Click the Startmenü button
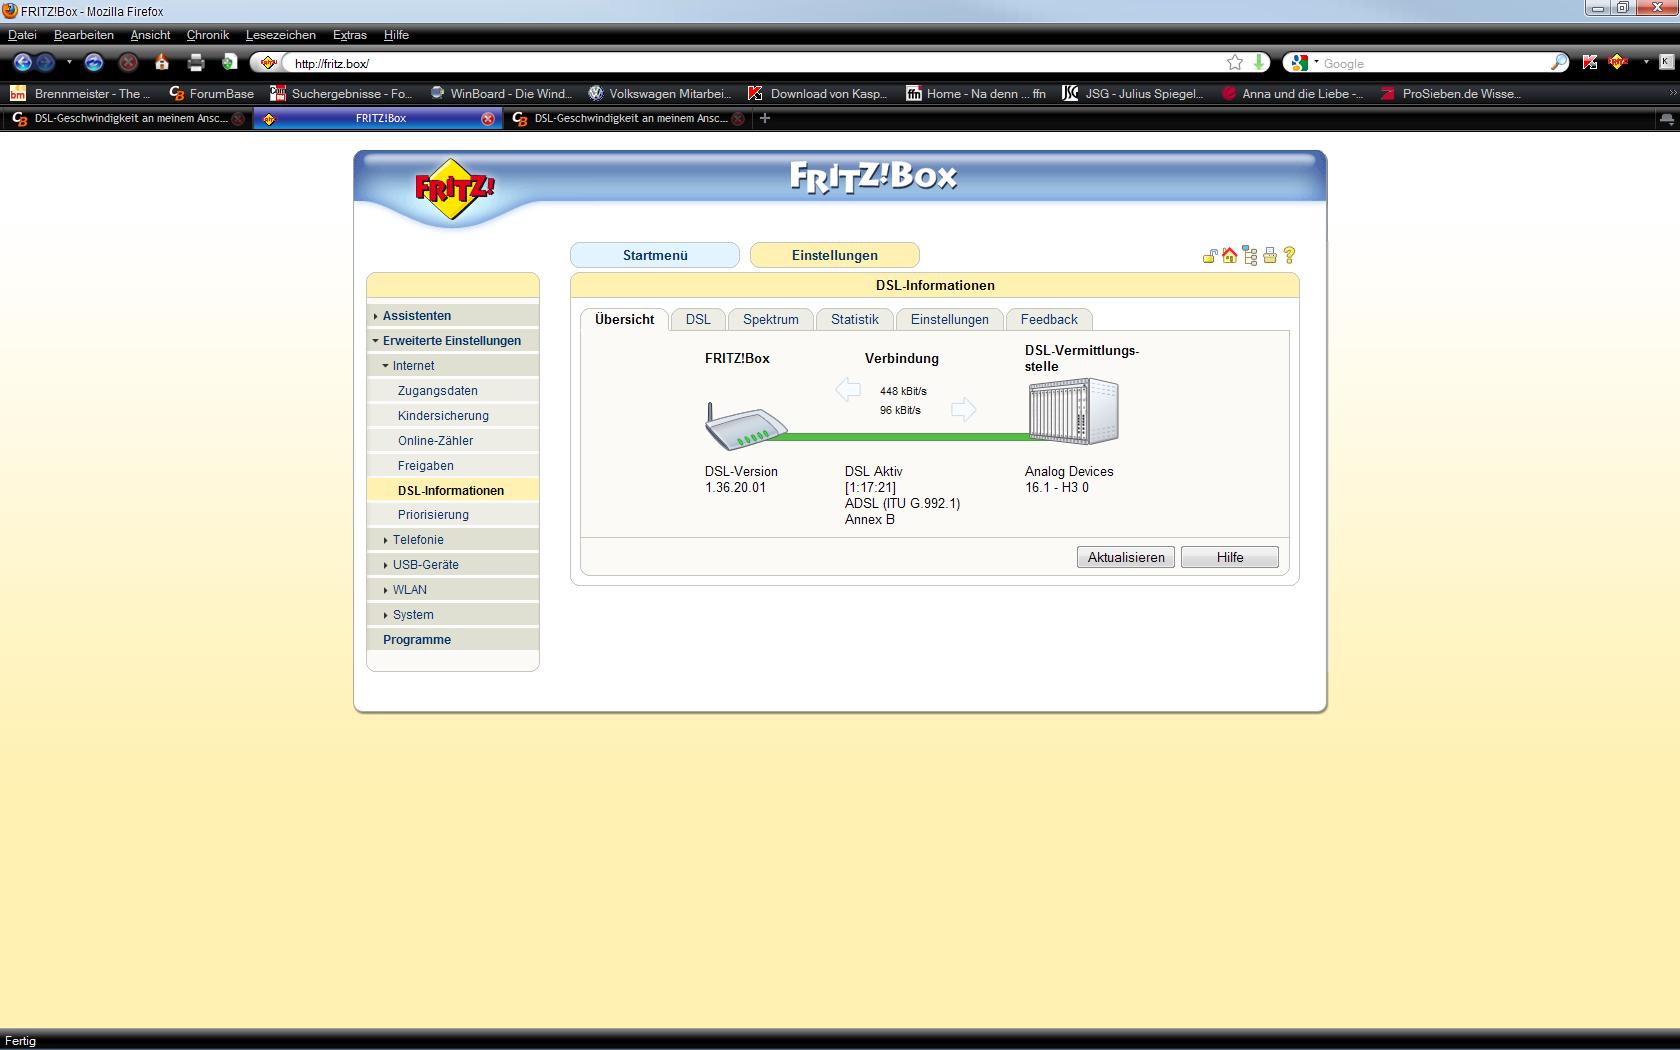The width and height of the screenshot is (1680, 1050). coord(655,256)
